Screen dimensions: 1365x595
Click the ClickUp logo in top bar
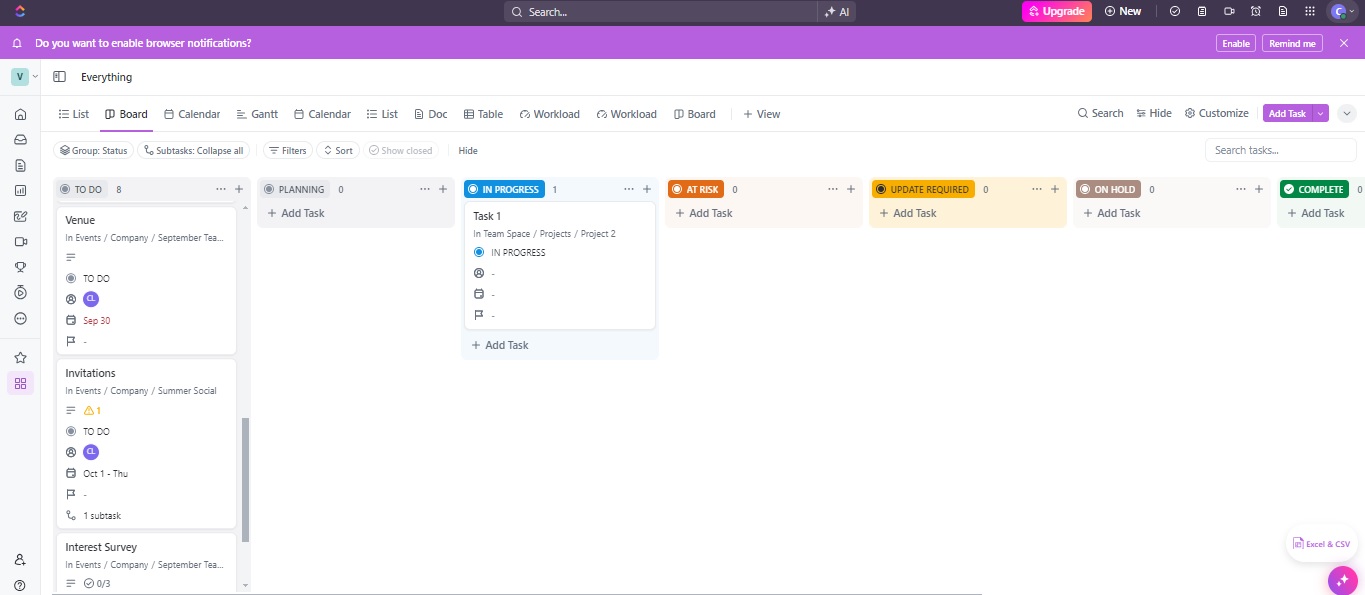tap(20, 11)
